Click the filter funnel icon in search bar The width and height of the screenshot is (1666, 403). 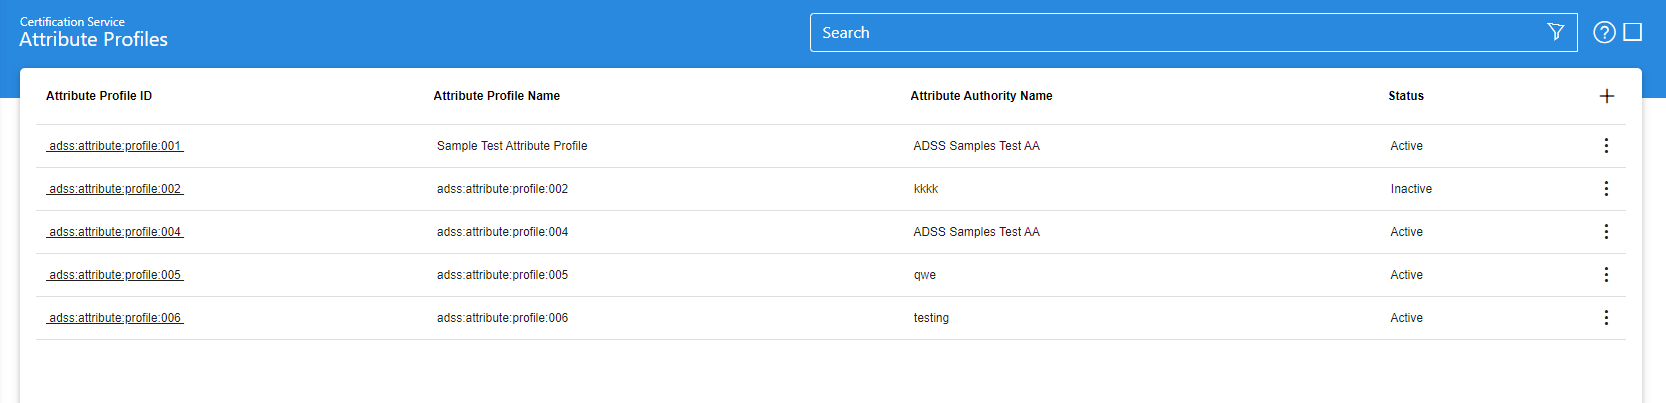coord(1555,32)
